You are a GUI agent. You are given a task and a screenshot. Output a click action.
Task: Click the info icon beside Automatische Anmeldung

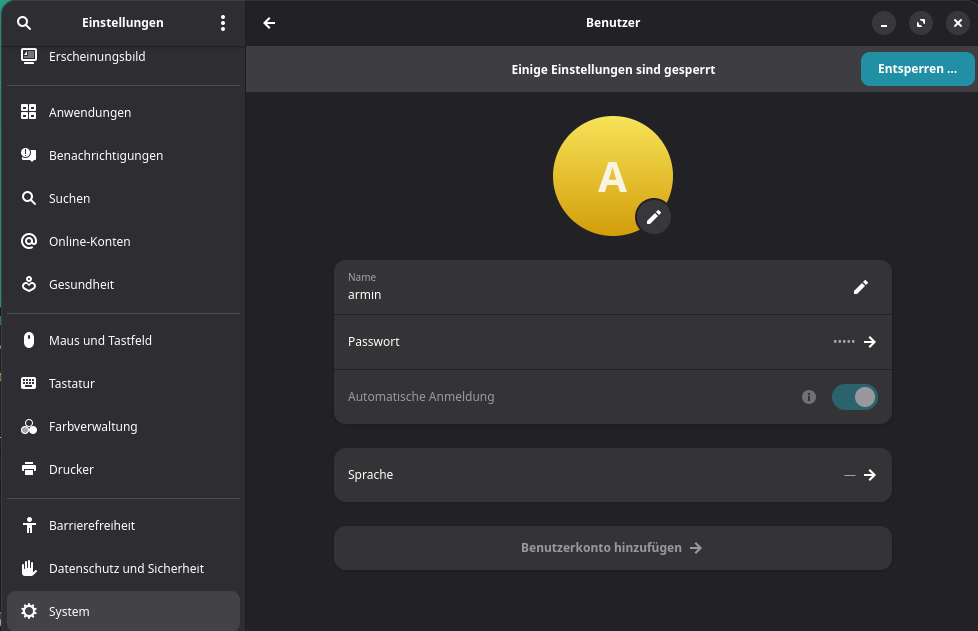(809, 397)
